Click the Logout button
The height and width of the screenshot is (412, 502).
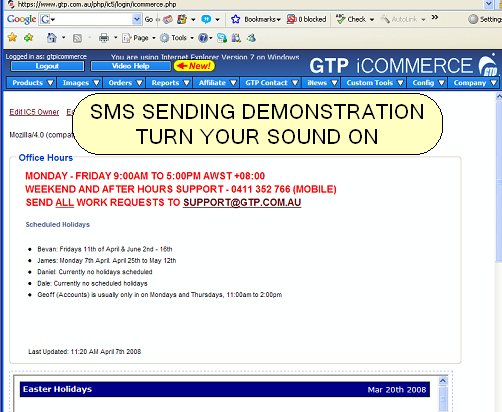(x=47, y=66)
